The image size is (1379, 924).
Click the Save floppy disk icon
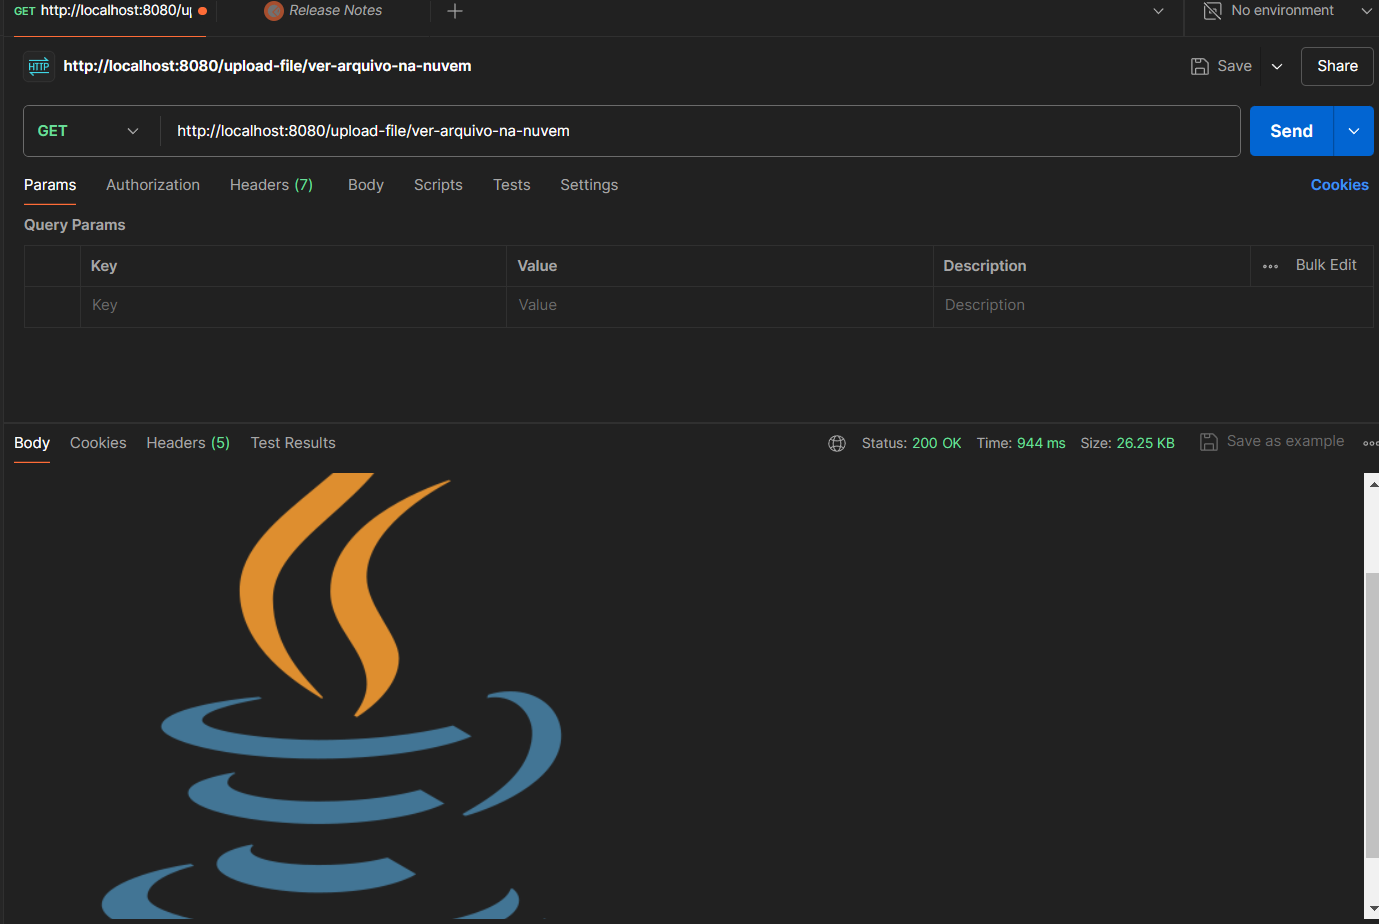click(x=1200, y=66)
